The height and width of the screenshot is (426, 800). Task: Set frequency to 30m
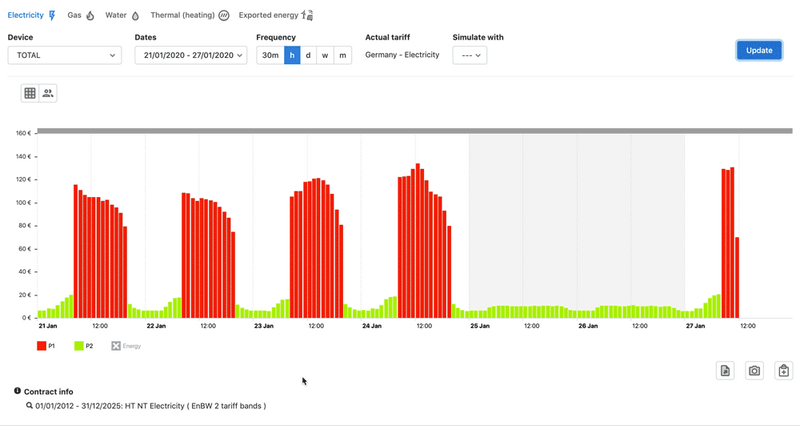270,55
